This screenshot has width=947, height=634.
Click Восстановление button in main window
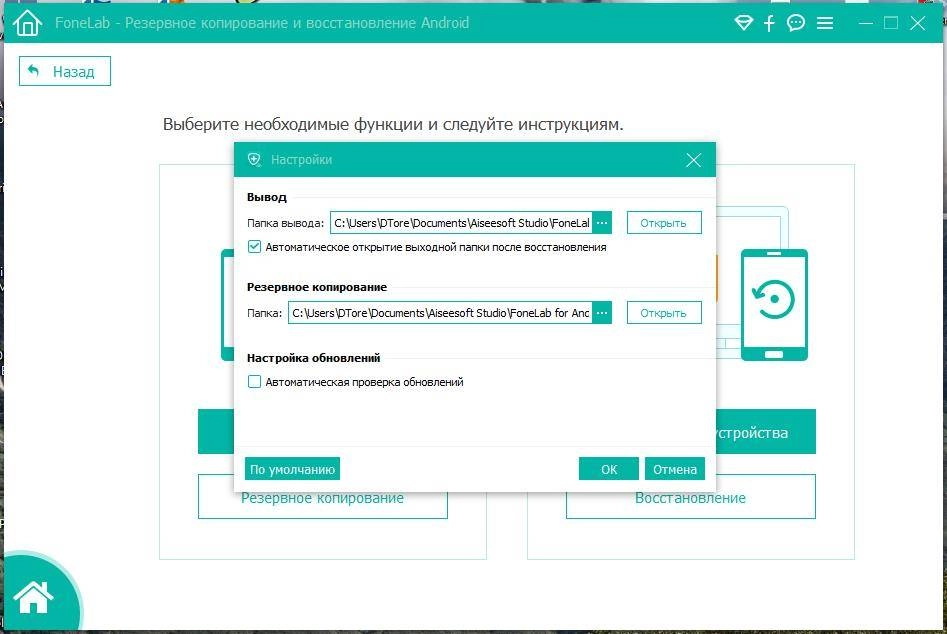690,498
